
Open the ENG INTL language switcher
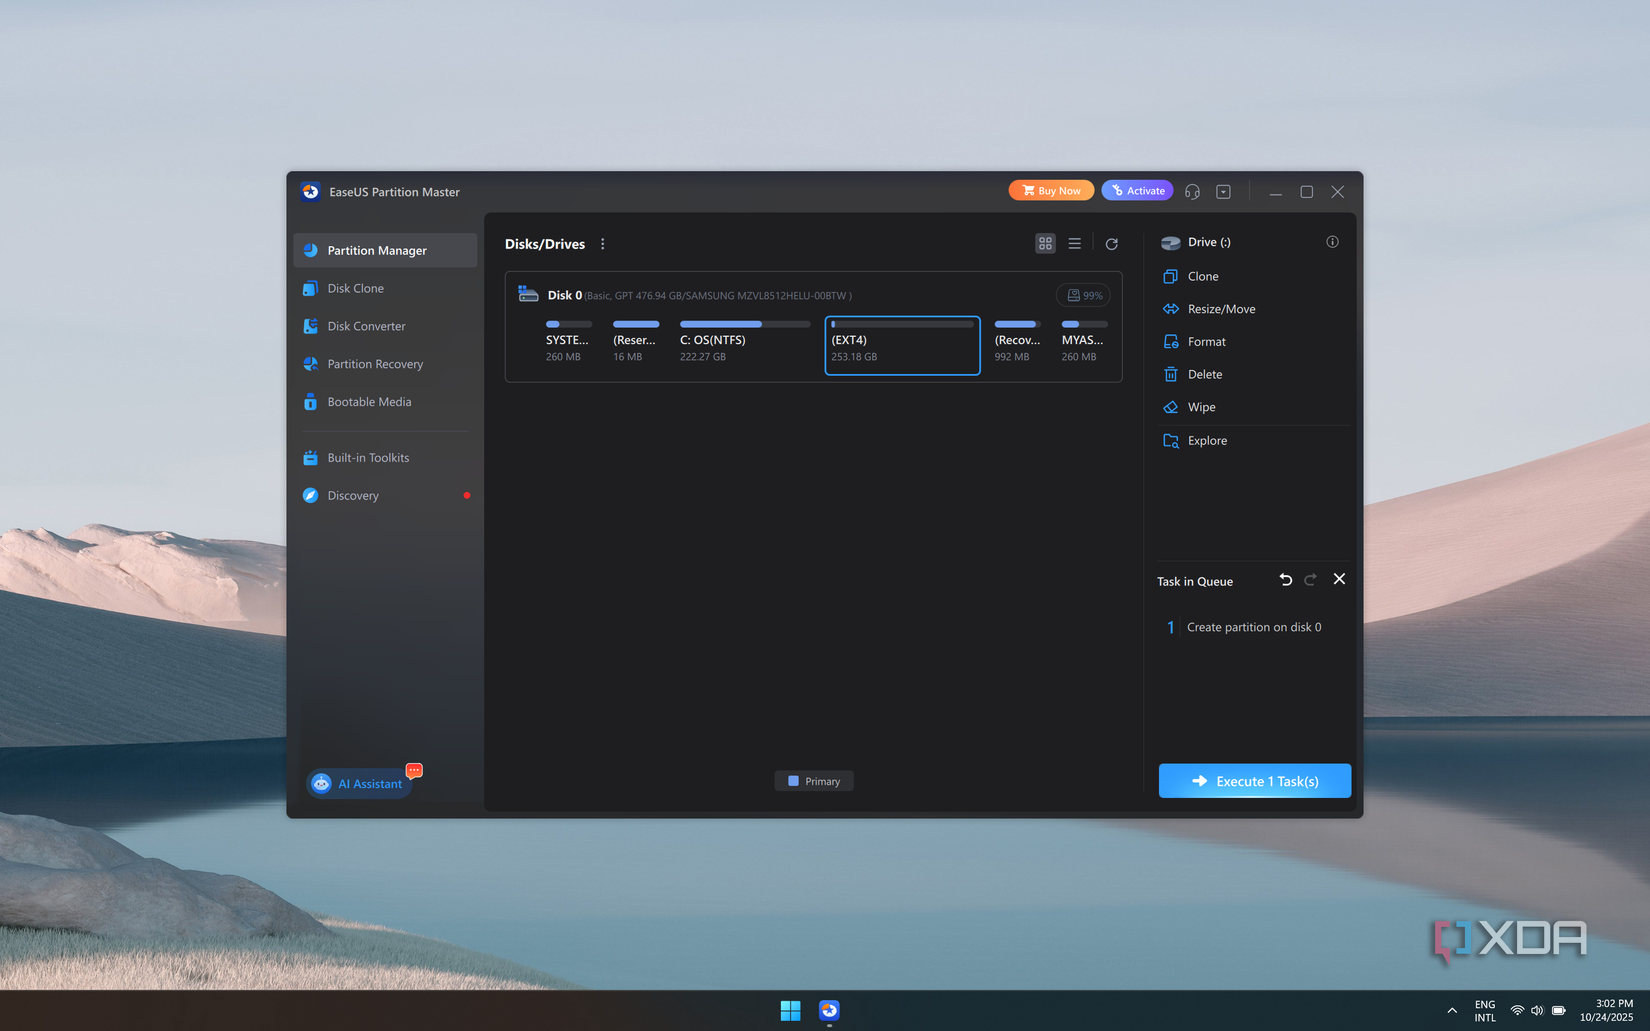[1485, 1011]
